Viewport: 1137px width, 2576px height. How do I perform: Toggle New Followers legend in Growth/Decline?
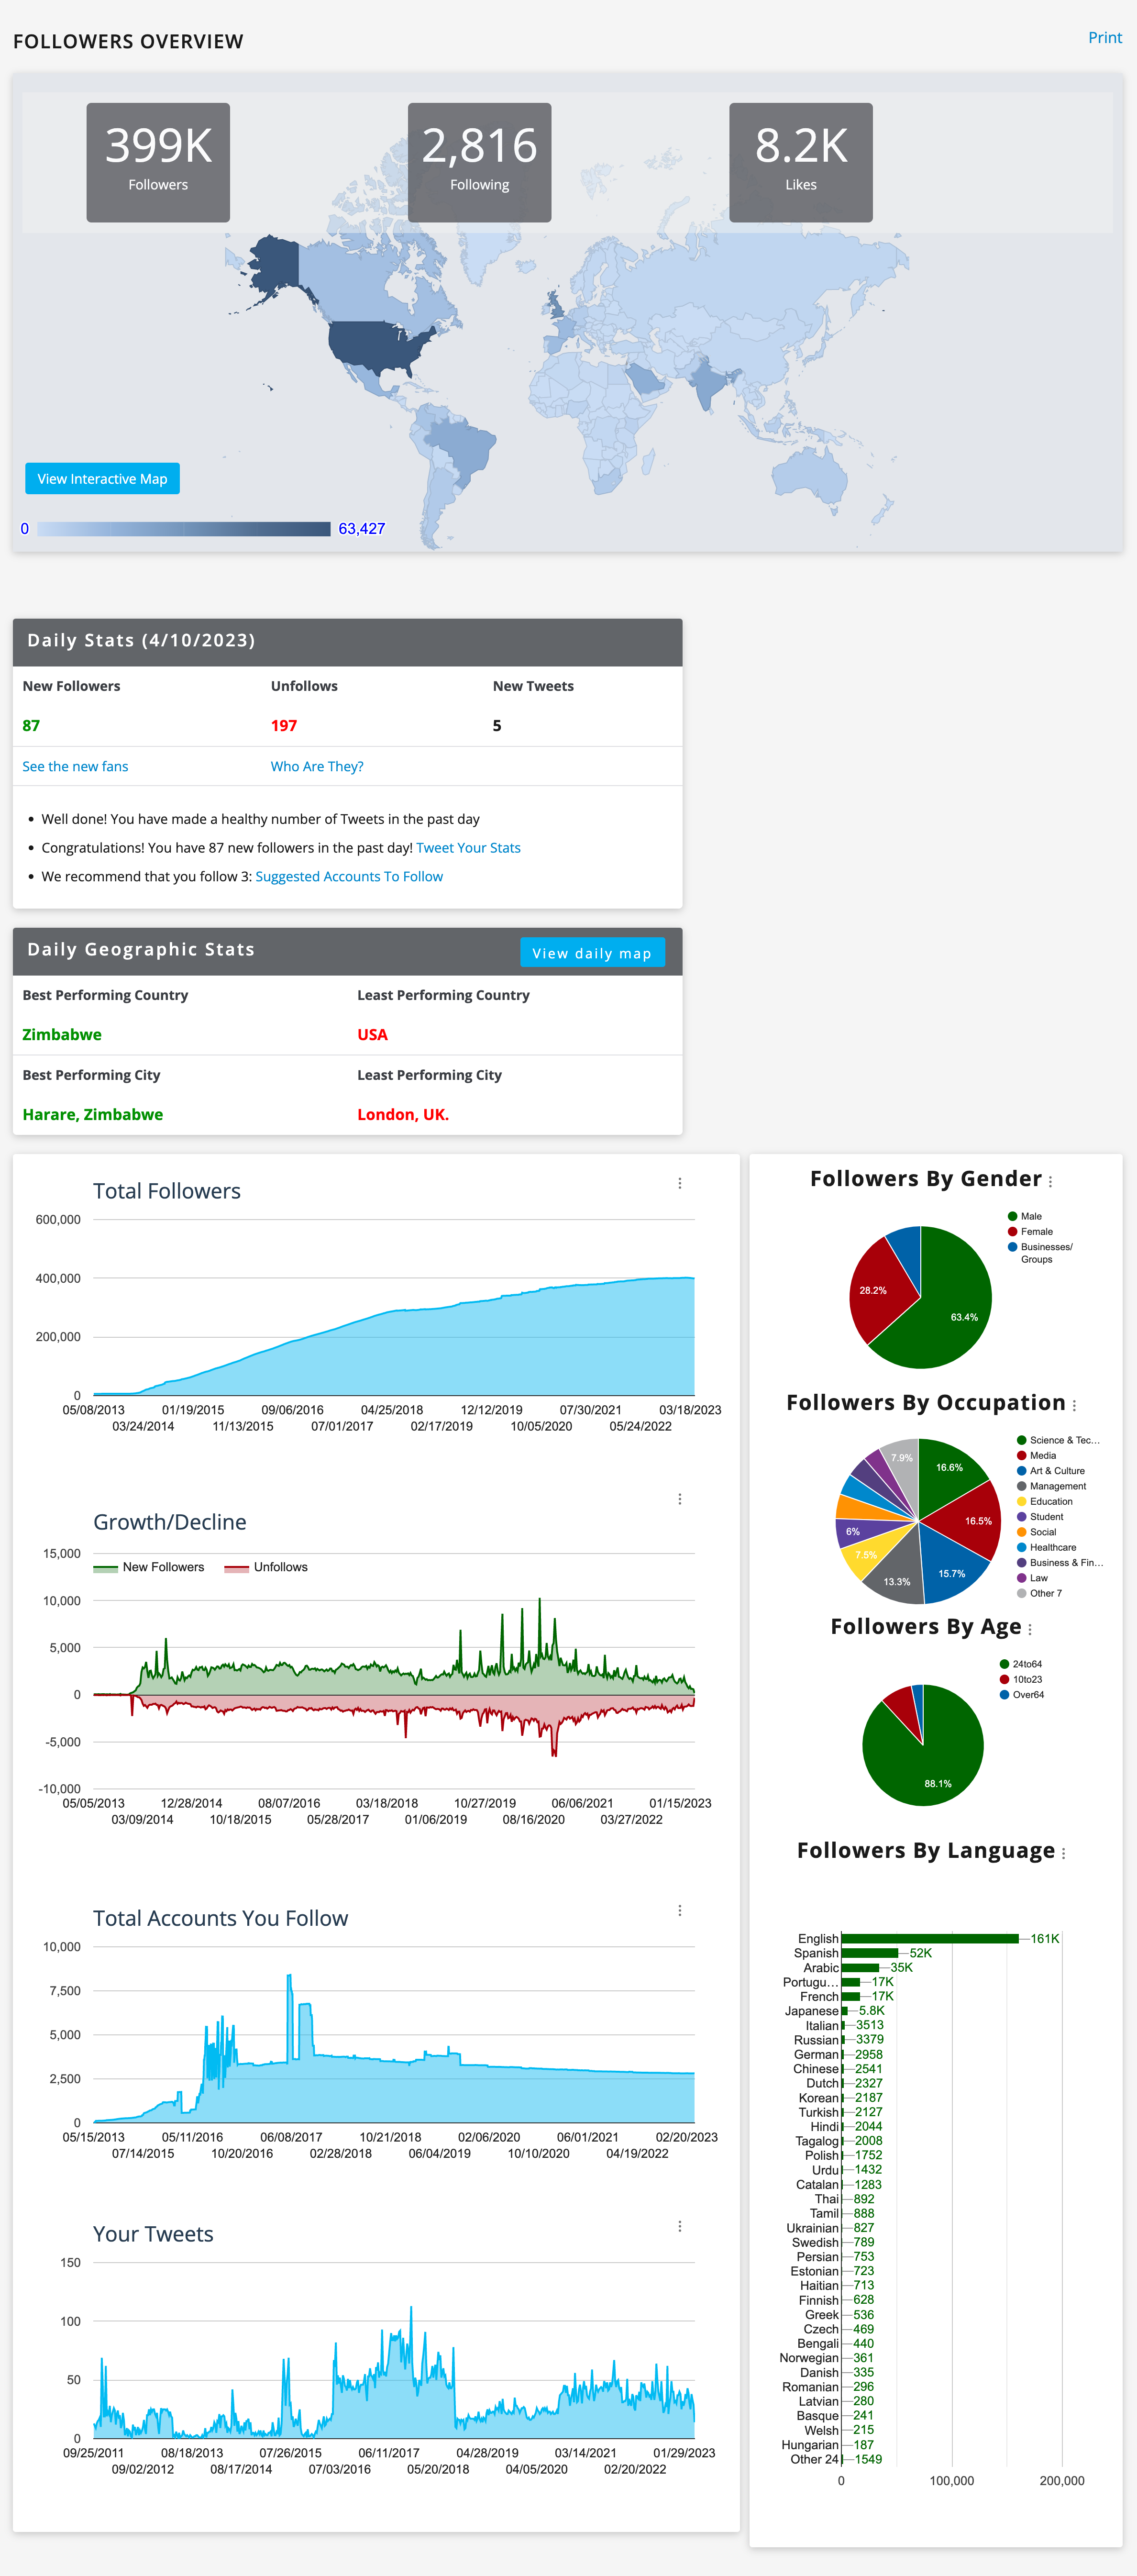coord(149,1567)
